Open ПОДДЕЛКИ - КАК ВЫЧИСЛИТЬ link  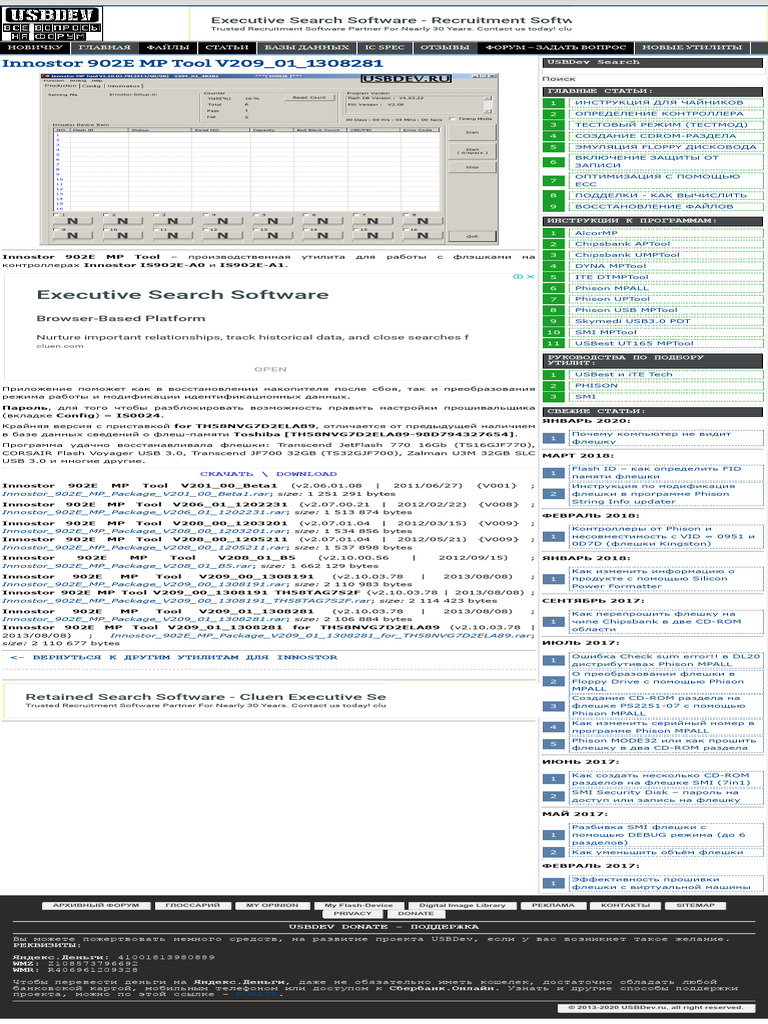point(660,195)
